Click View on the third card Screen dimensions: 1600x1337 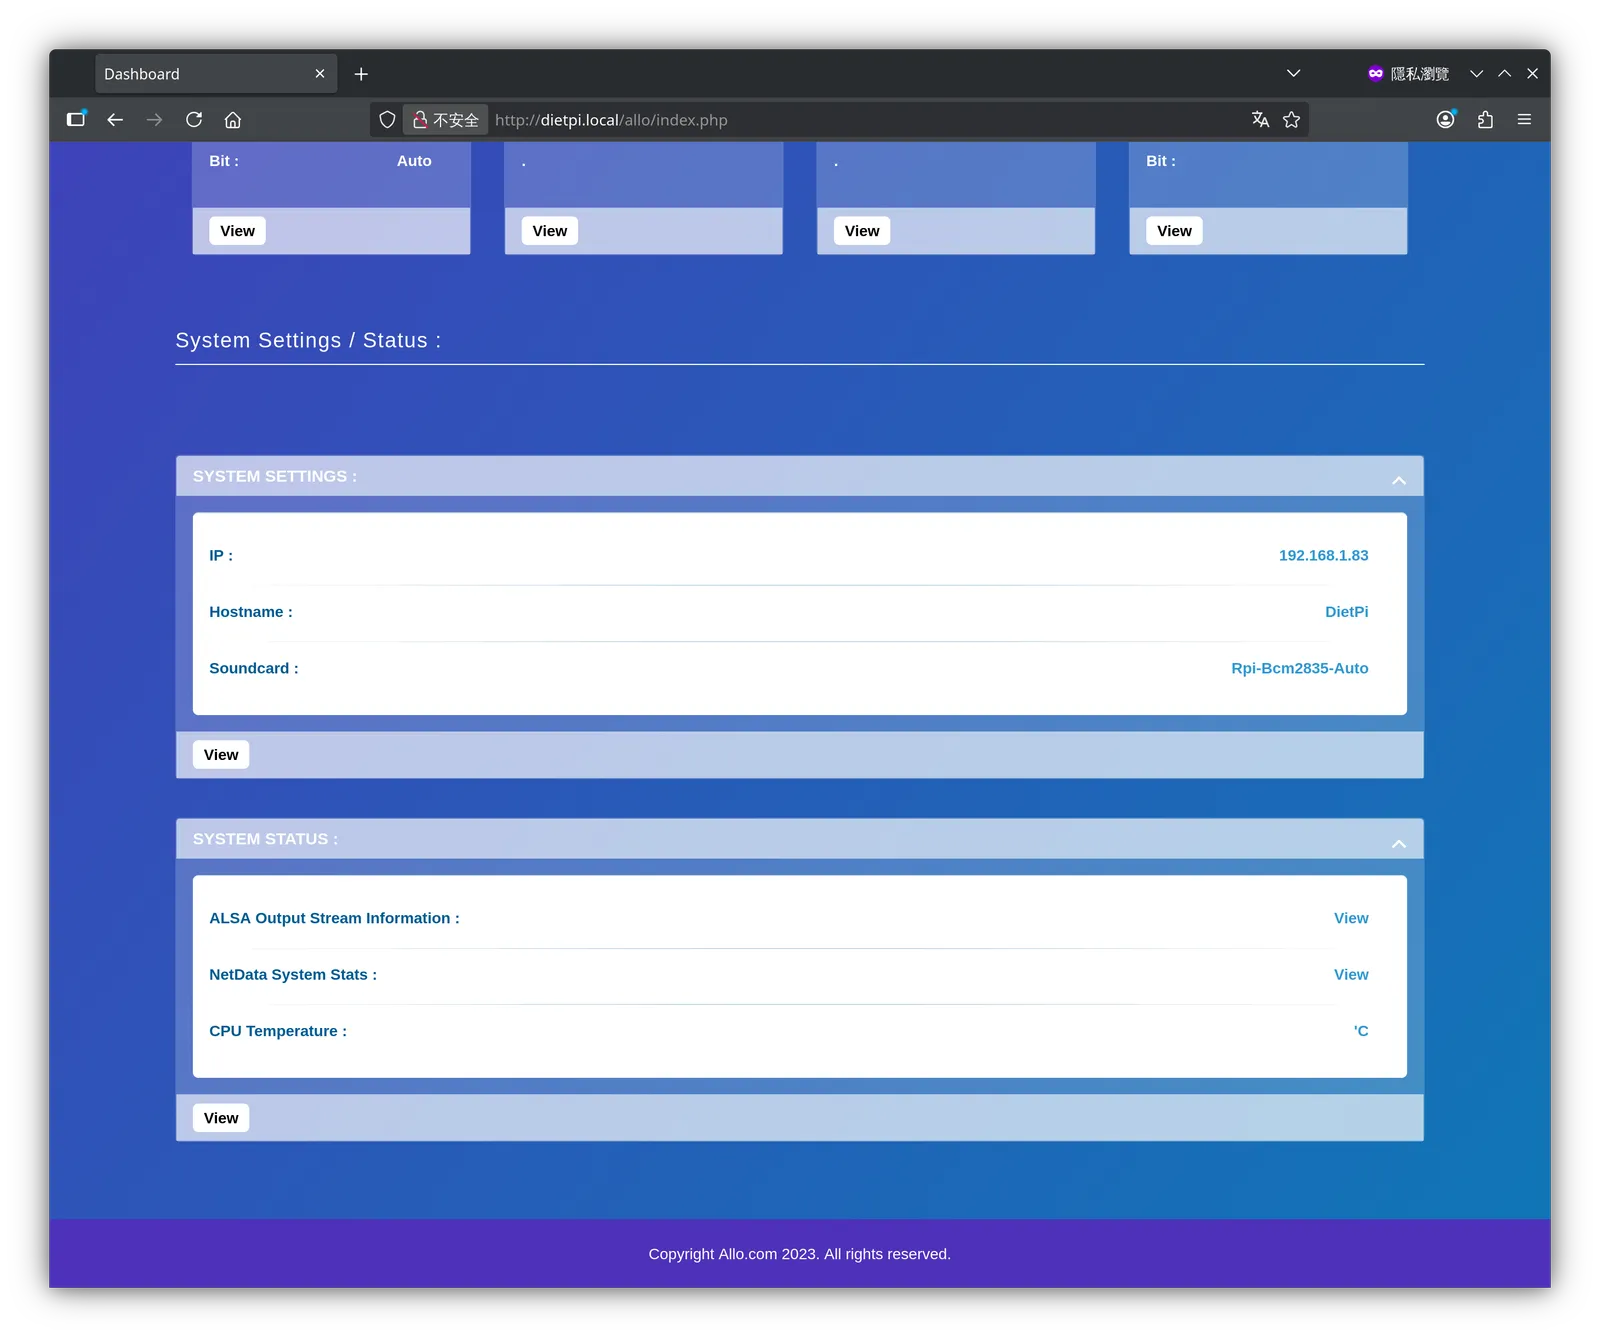pos(862,231)
